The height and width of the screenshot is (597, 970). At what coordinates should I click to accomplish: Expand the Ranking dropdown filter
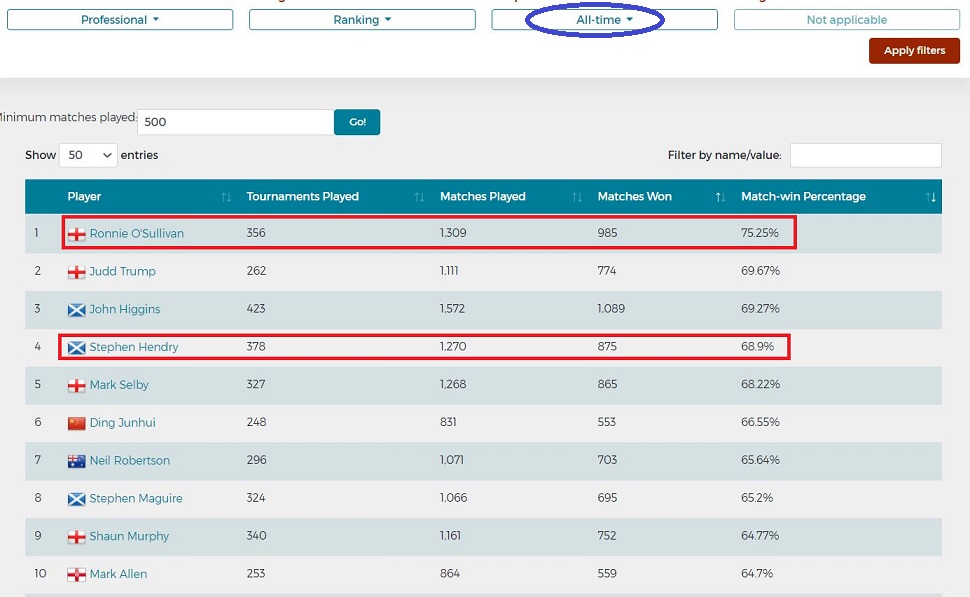point(362,20)
